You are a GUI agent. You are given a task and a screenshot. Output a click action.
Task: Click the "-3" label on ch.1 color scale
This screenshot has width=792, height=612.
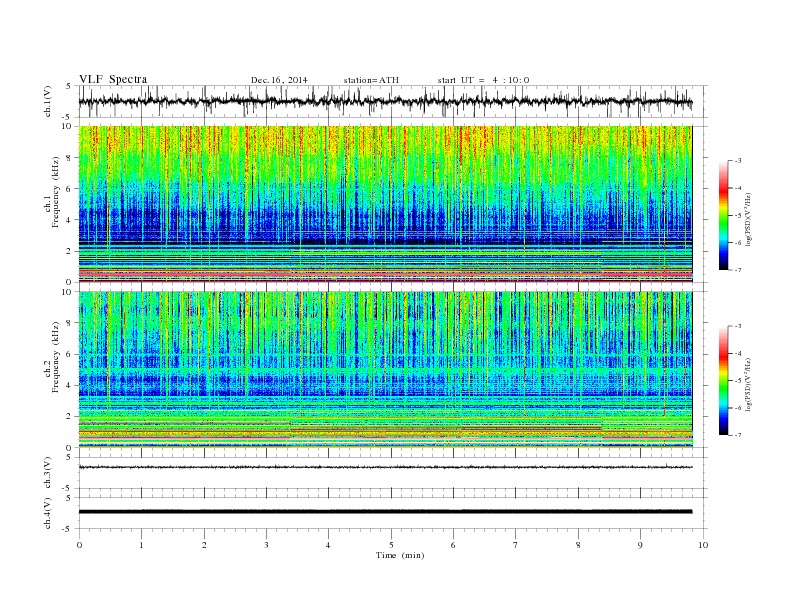coord(738,161)
